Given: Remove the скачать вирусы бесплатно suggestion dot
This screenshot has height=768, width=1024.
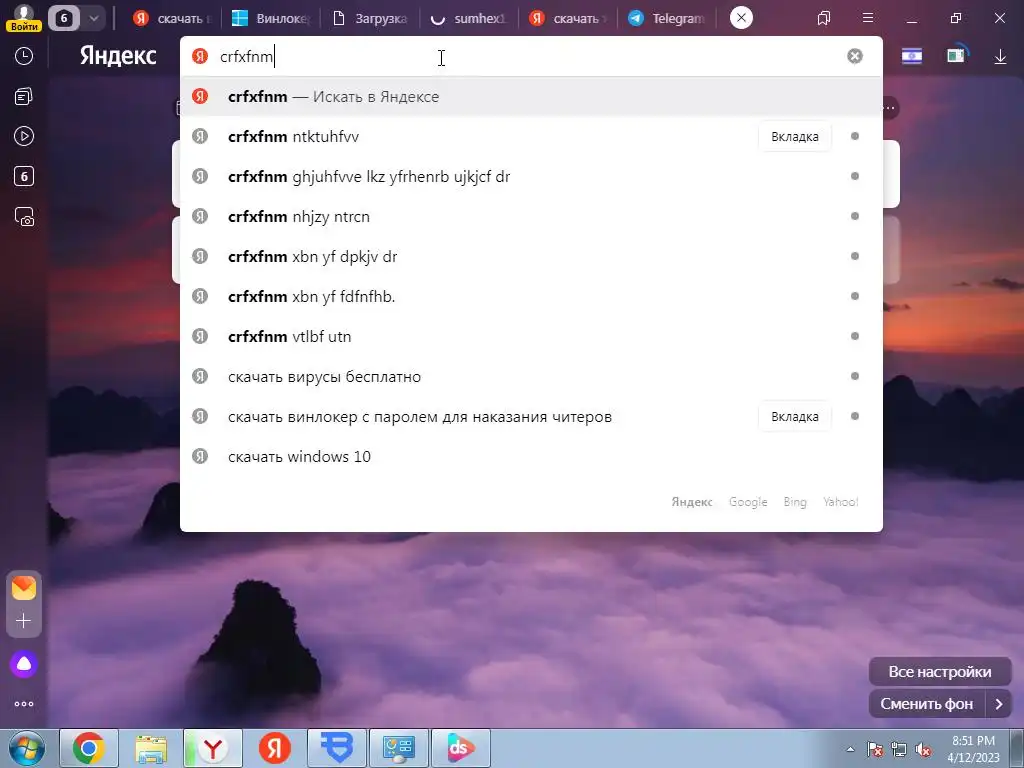Looking at the screenshot, I should pyautogui.click(x=854, y=376).
